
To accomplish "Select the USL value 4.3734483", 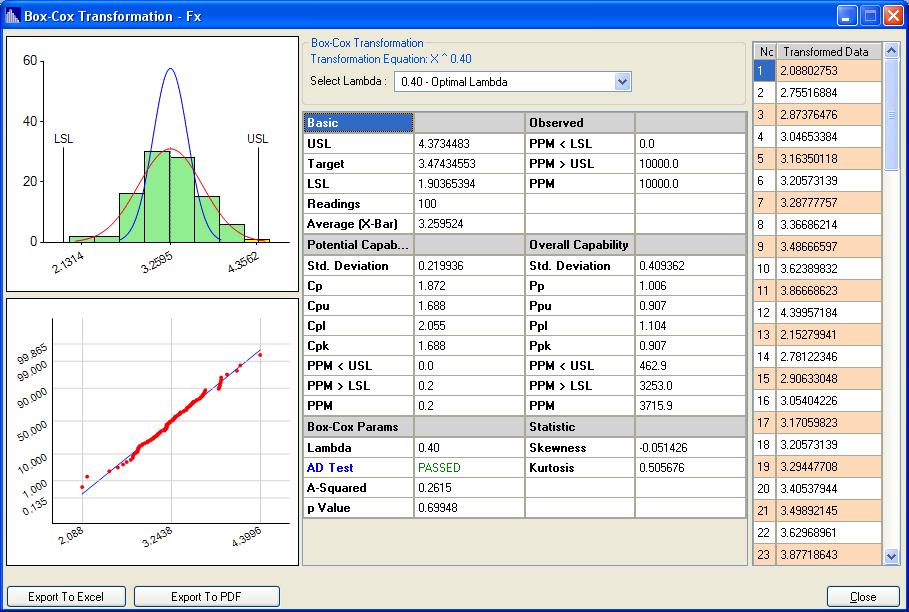I will [469, 144].
